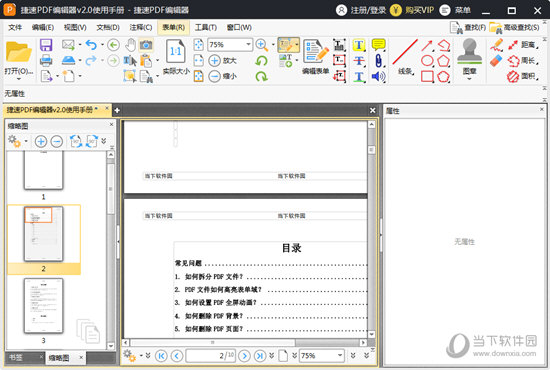This screenshot has height=370, width=550.
Task: Open the 工具(T) menu
Action: coord(206,27)
